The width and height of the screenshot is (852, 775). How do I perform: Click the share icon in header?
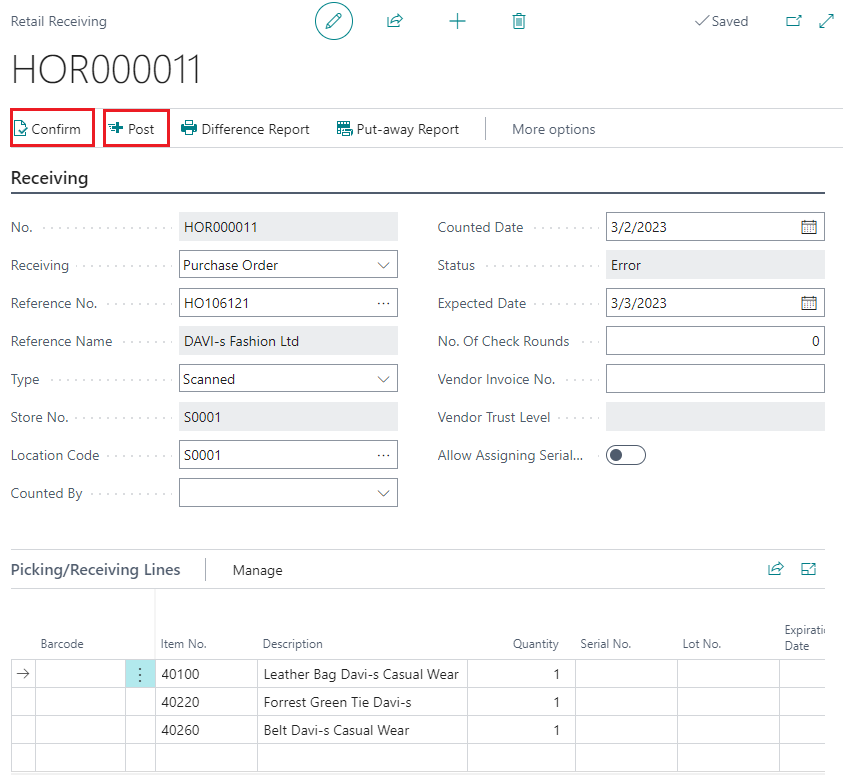tap(395, 21)
